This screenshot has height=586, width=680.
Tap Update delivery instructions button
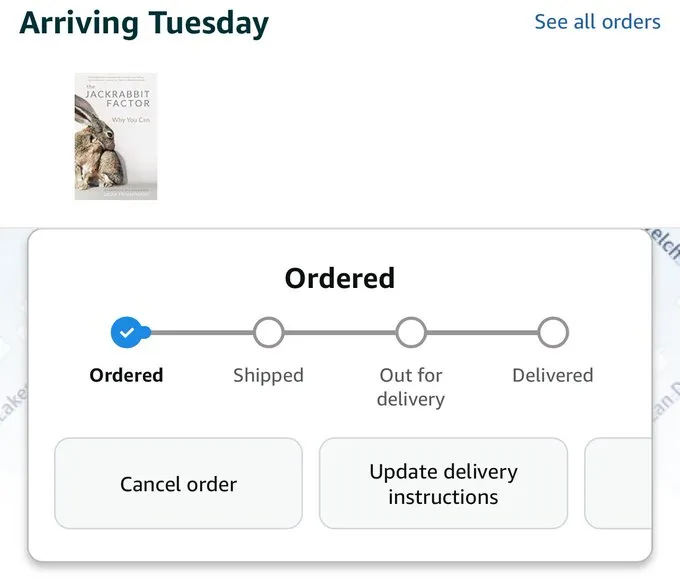(443, 484)
